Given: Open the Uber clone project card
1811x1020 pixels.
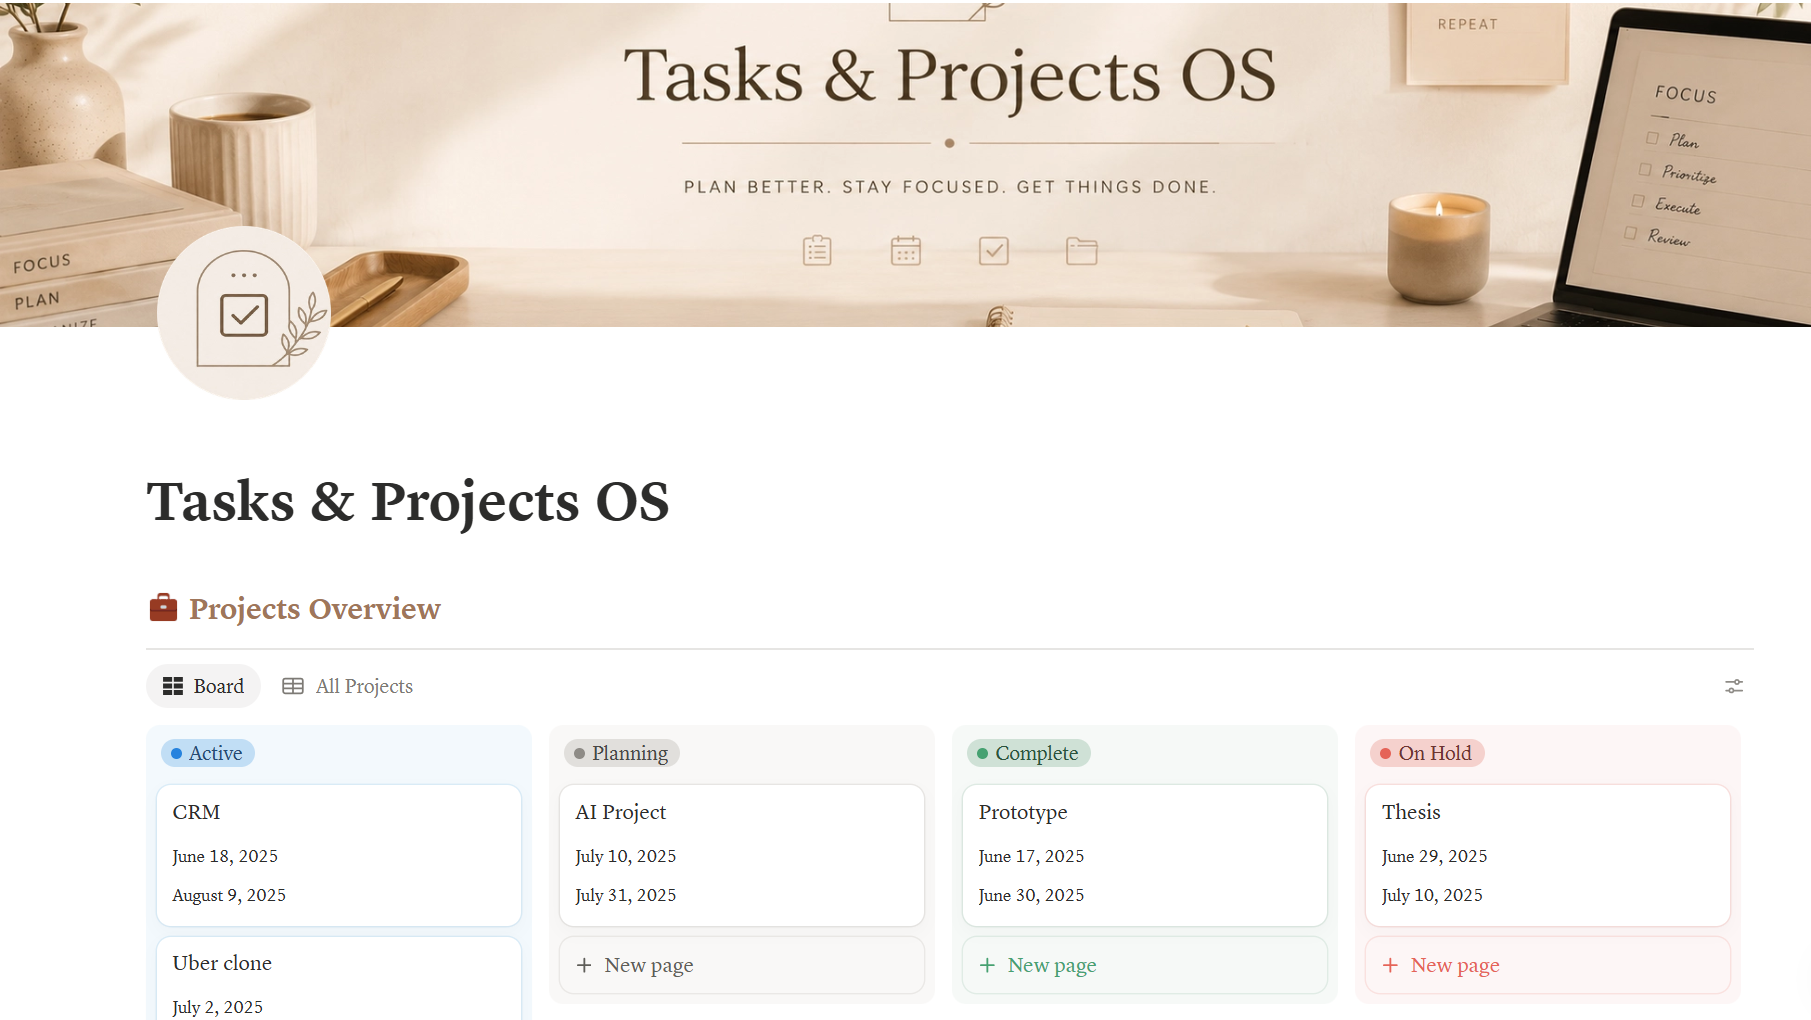Looking at the screenshot, I should (339, 979).
